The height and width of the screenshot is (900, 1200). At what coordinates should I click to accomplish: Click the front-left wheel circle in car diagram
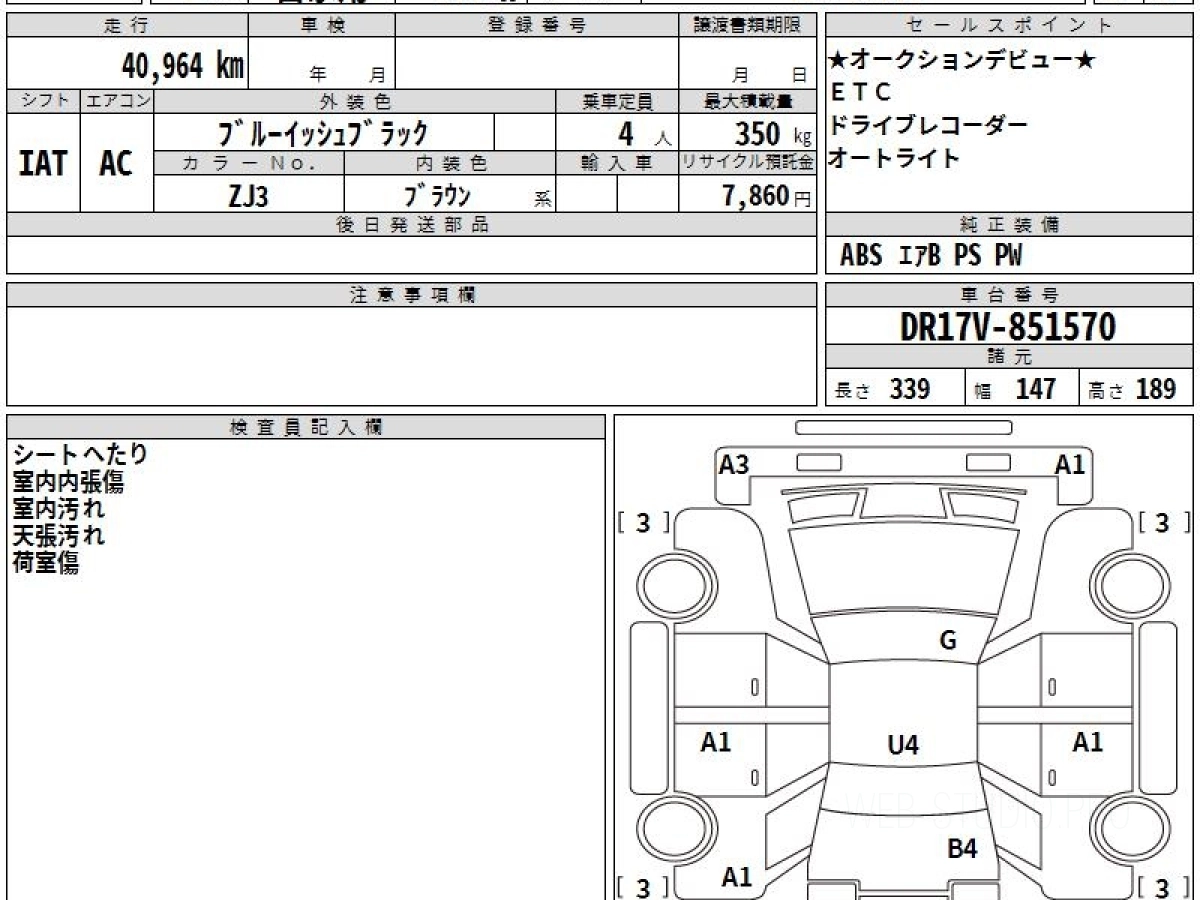tap(669, 583)
